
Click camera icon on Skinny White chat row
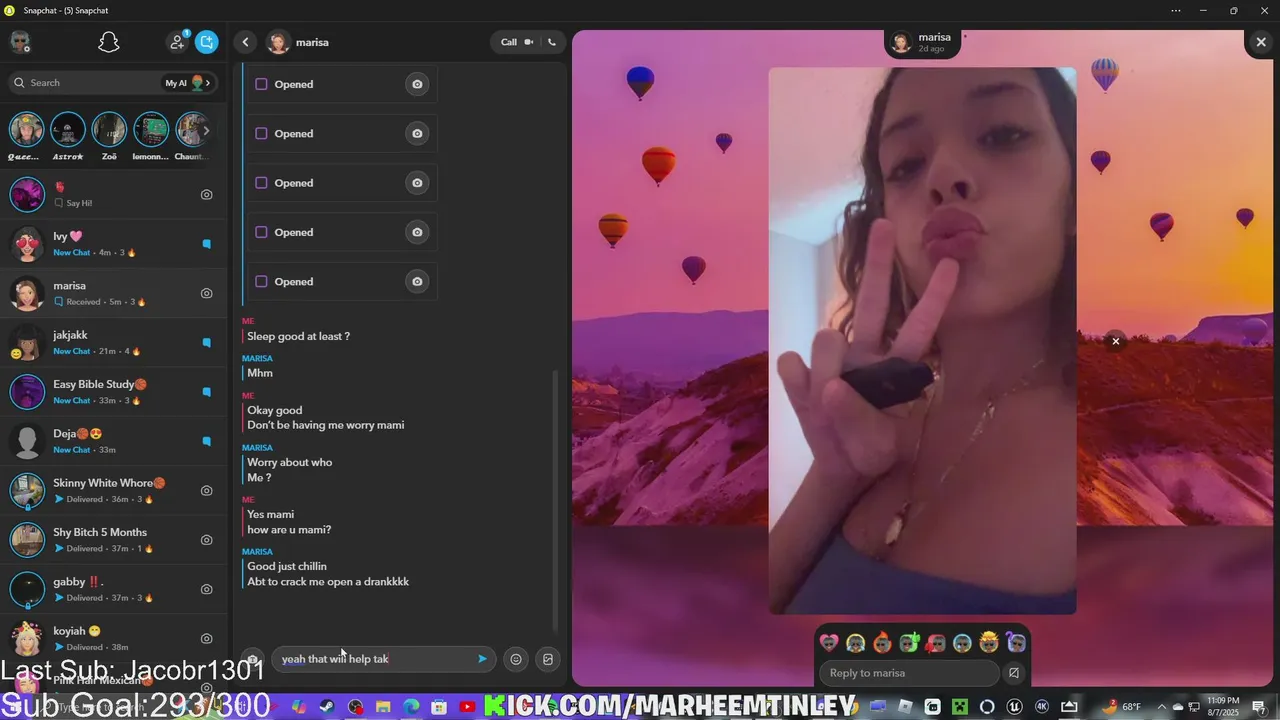[x=207, y=491]
